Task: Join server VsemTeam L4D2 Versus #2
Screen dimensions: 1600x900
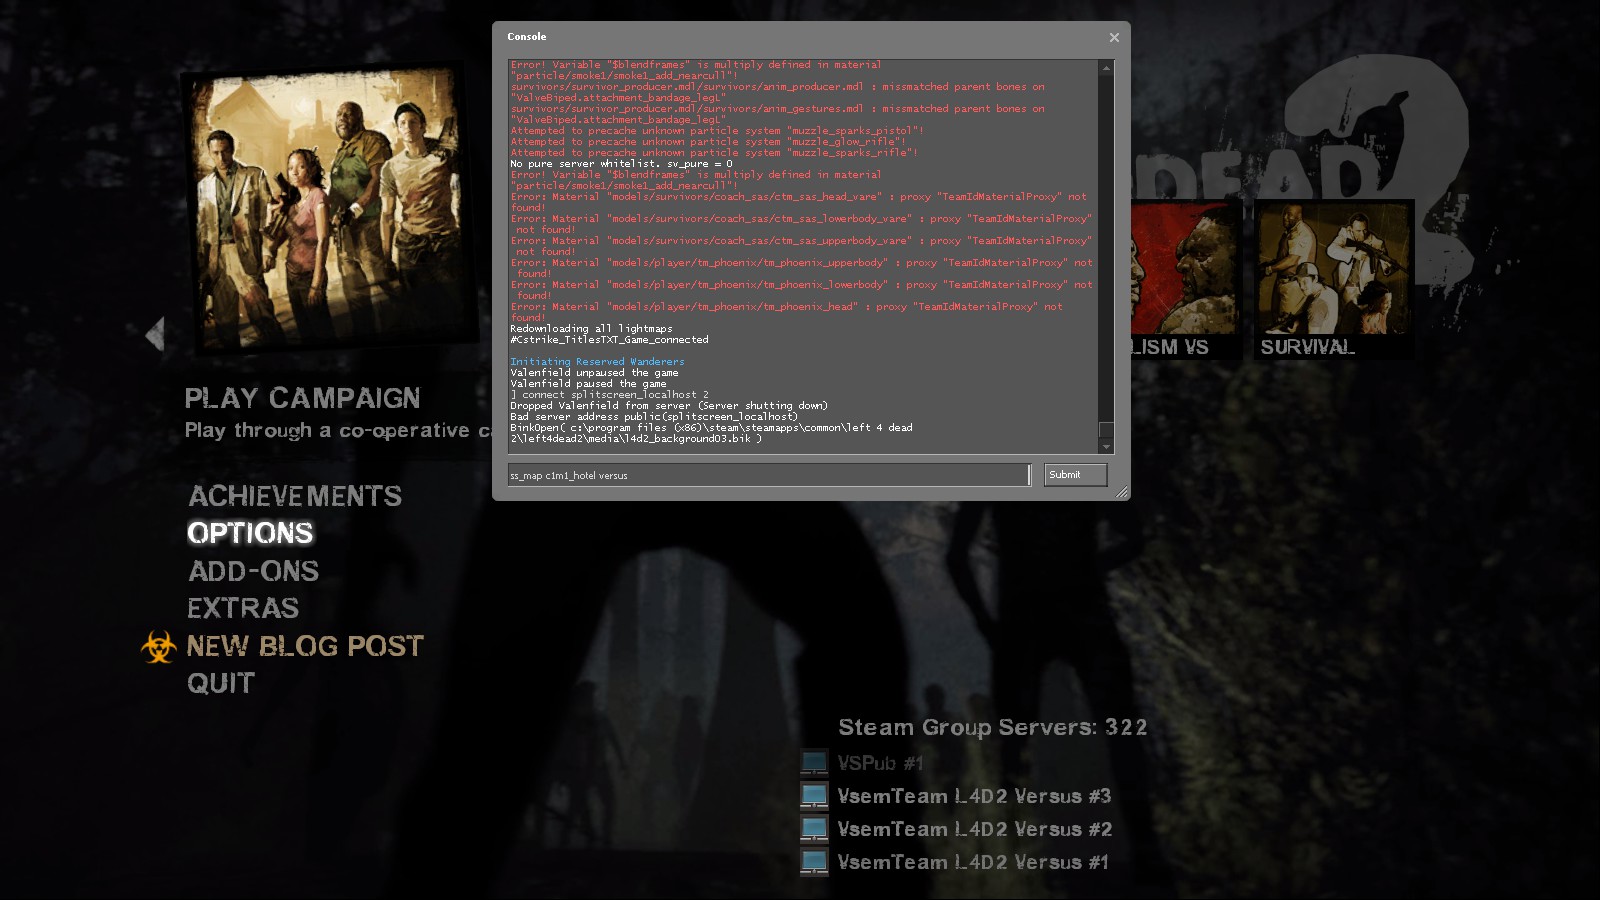Action: [x=974, y=829]
